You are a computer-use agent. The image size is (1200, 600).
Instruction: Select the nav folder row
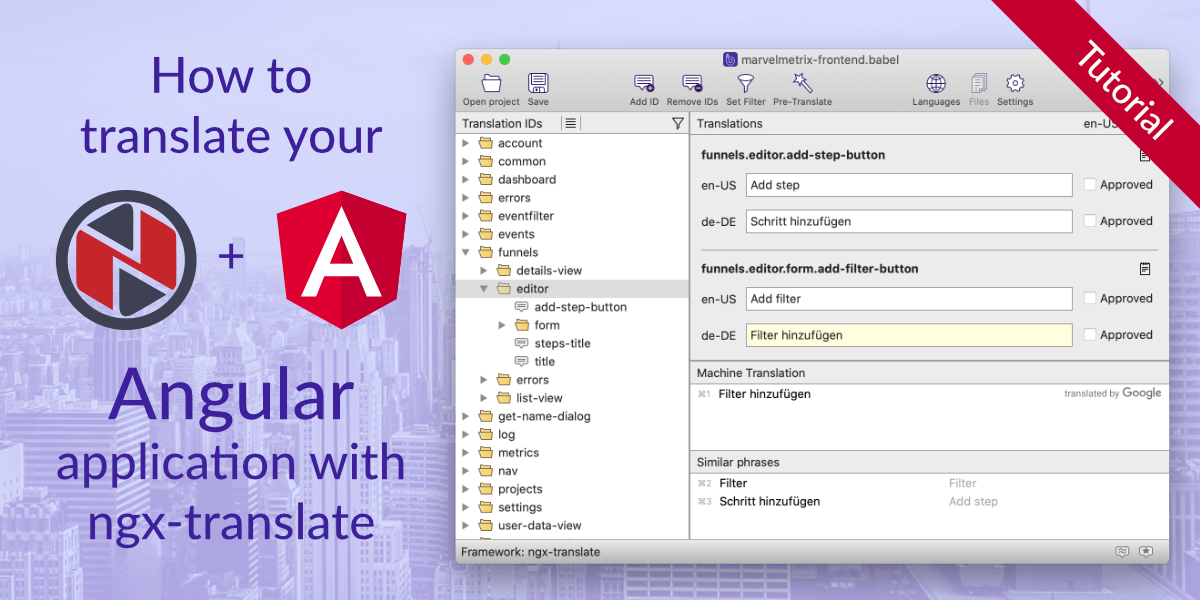pyautogui.click(x=572, y=471)
